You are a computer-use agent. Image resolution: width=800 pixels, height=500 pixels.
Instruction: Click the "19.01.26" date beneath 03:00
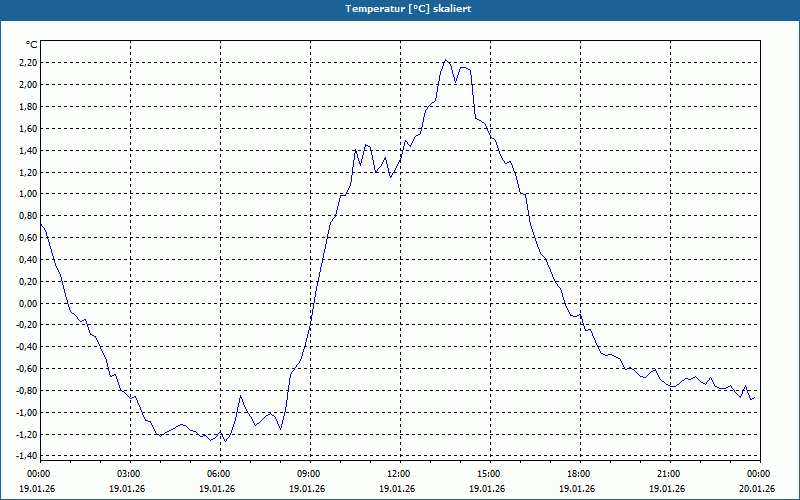(x=127, y=489)
